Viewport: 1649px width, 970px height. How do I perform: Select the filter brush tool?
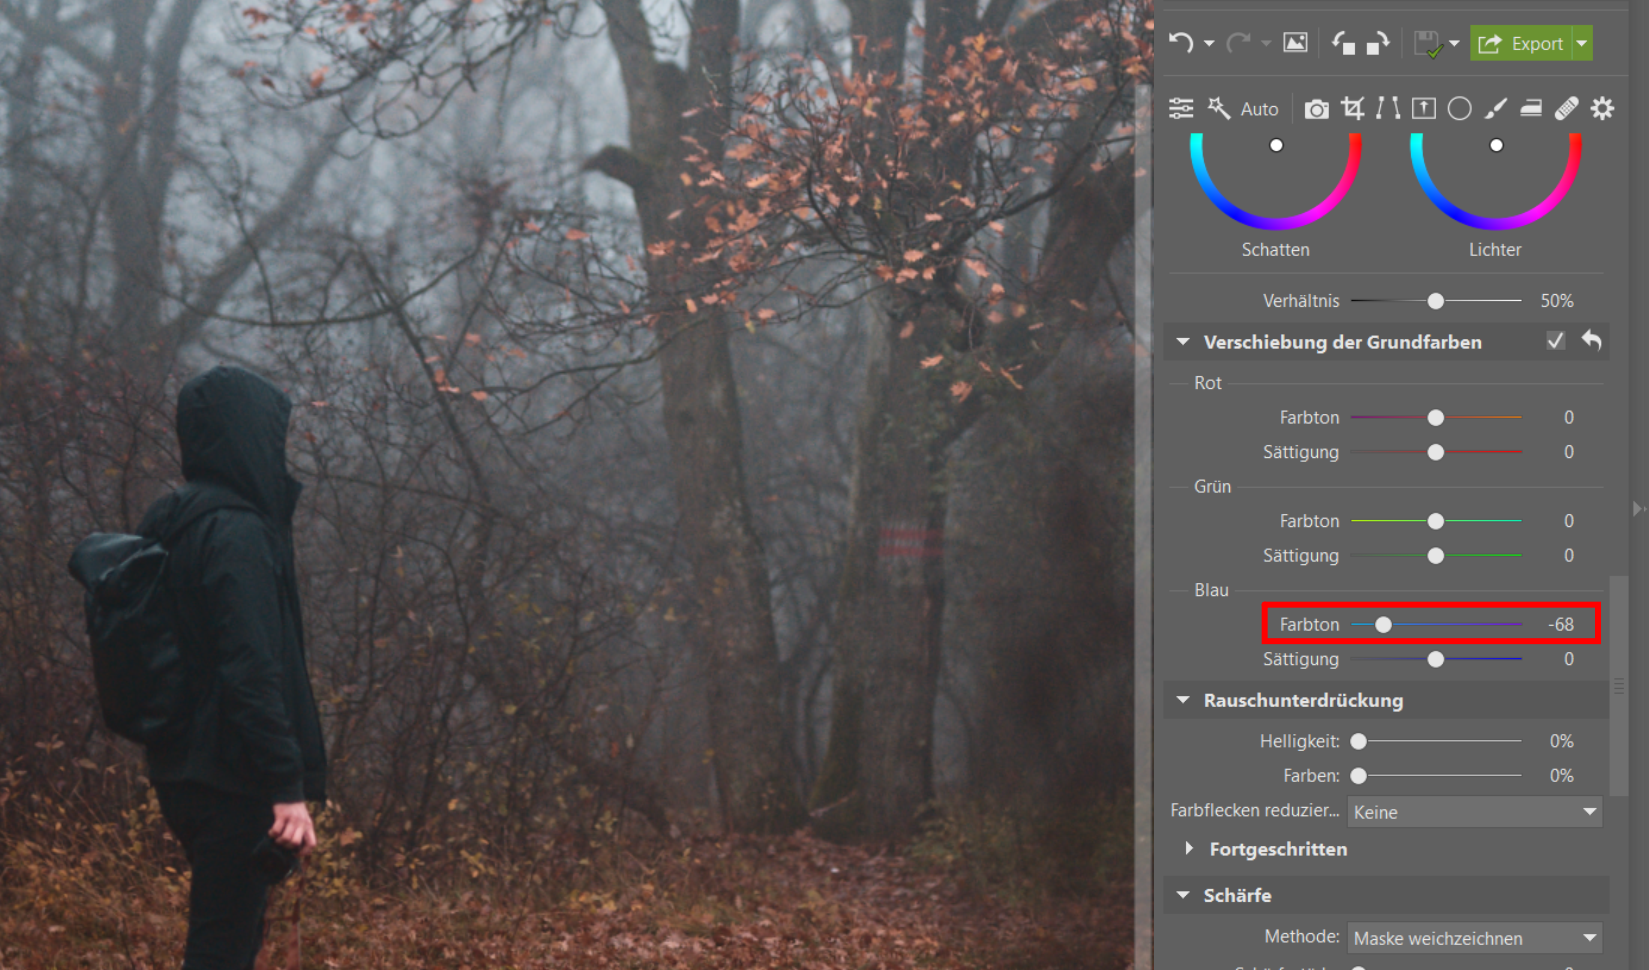(1495, 108)
